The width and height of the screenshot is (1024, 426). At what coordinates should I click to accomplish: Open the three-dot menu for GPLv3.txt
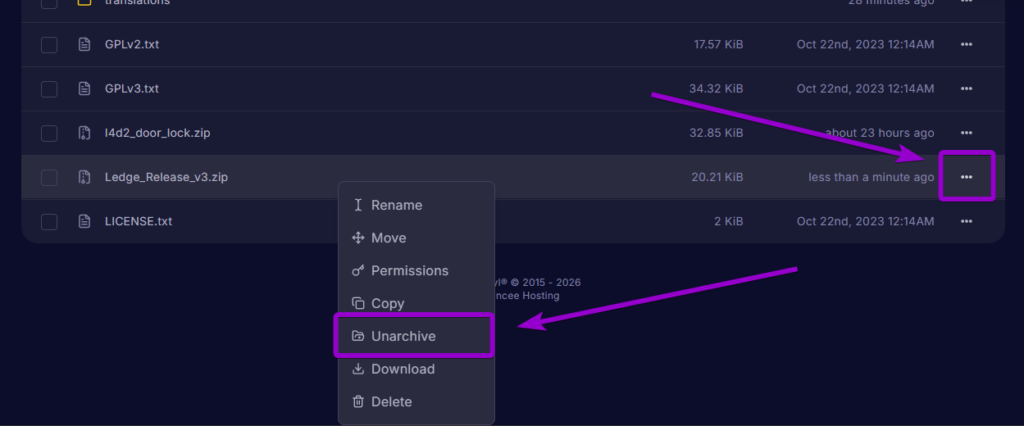click(x=967, y=89)
